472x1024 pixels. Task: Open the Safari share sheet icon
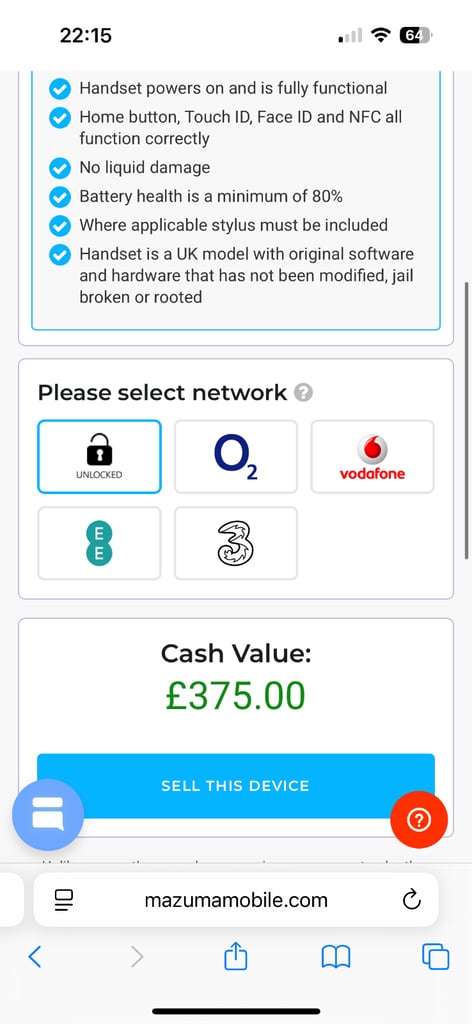point(236,957)
